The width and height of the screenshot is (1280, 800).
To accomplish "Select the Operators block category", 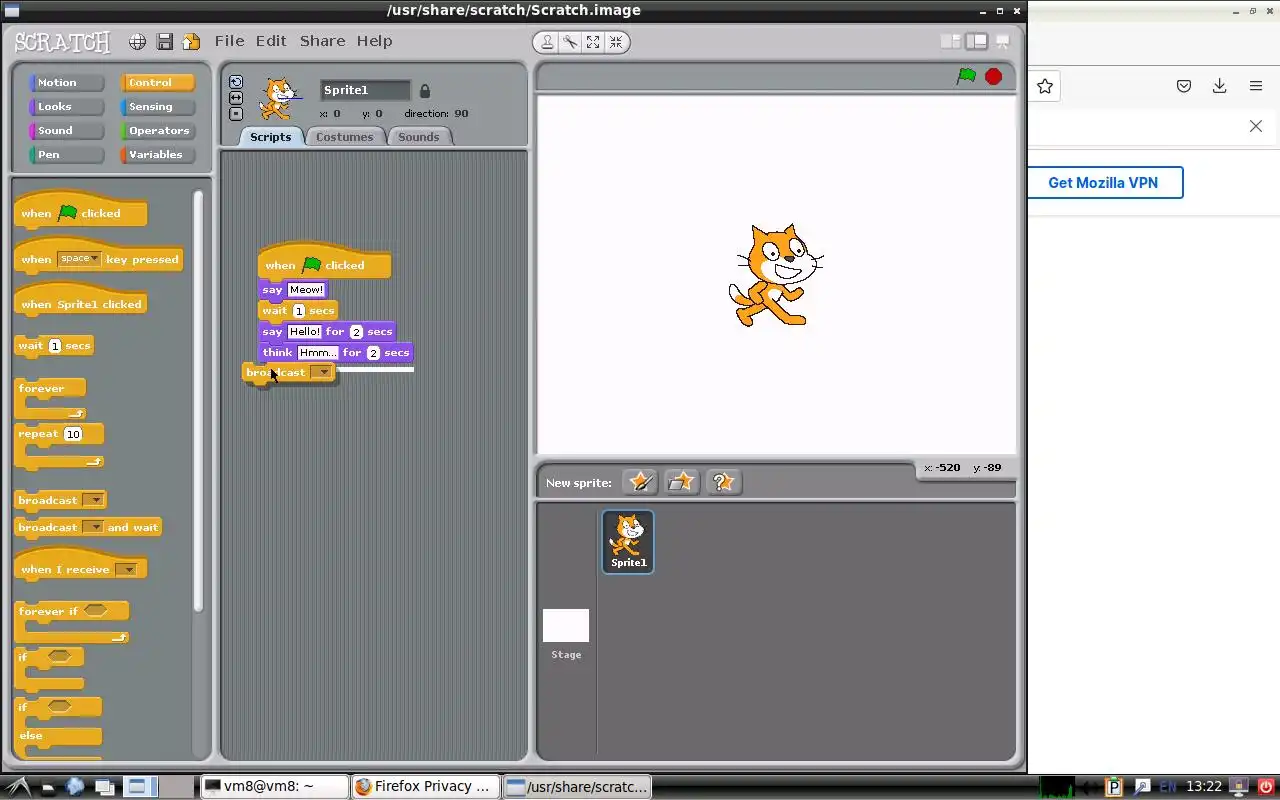I will (x=157, y=131).
